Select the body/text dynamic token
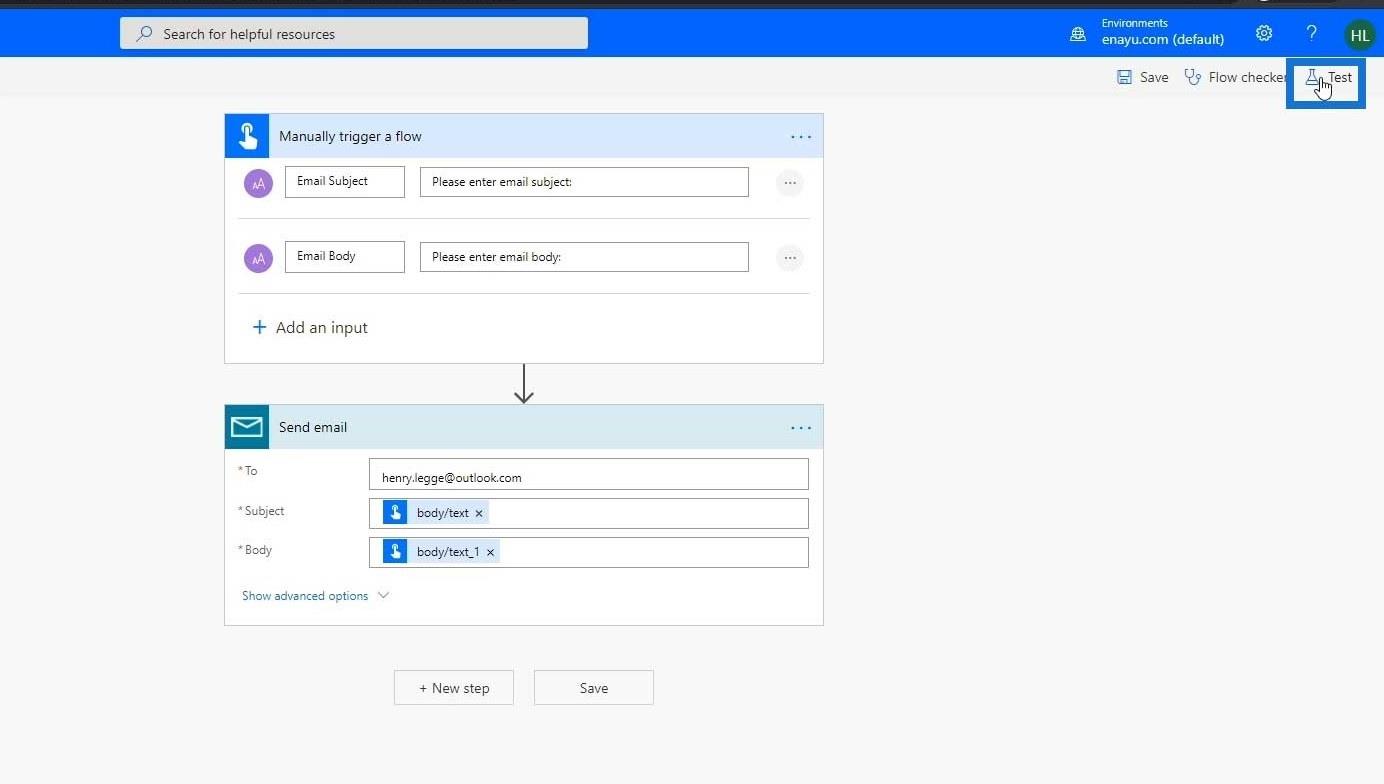Image resolution: width=1384 pixels, height=784 pixels. point(436,513)
